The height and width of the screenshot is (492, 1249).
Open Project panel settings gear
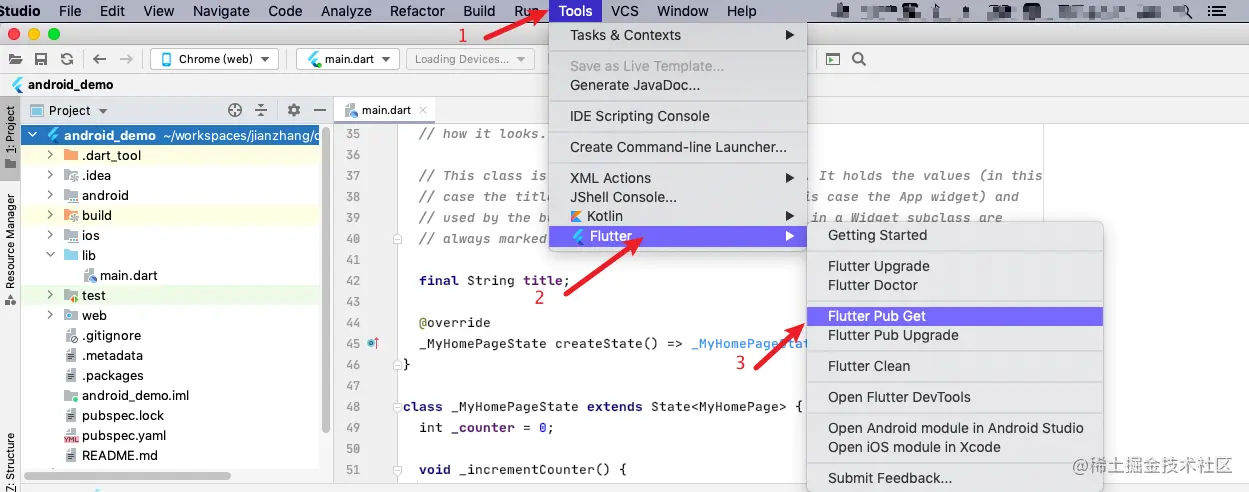pyautogui.click(x=293, y=110)
